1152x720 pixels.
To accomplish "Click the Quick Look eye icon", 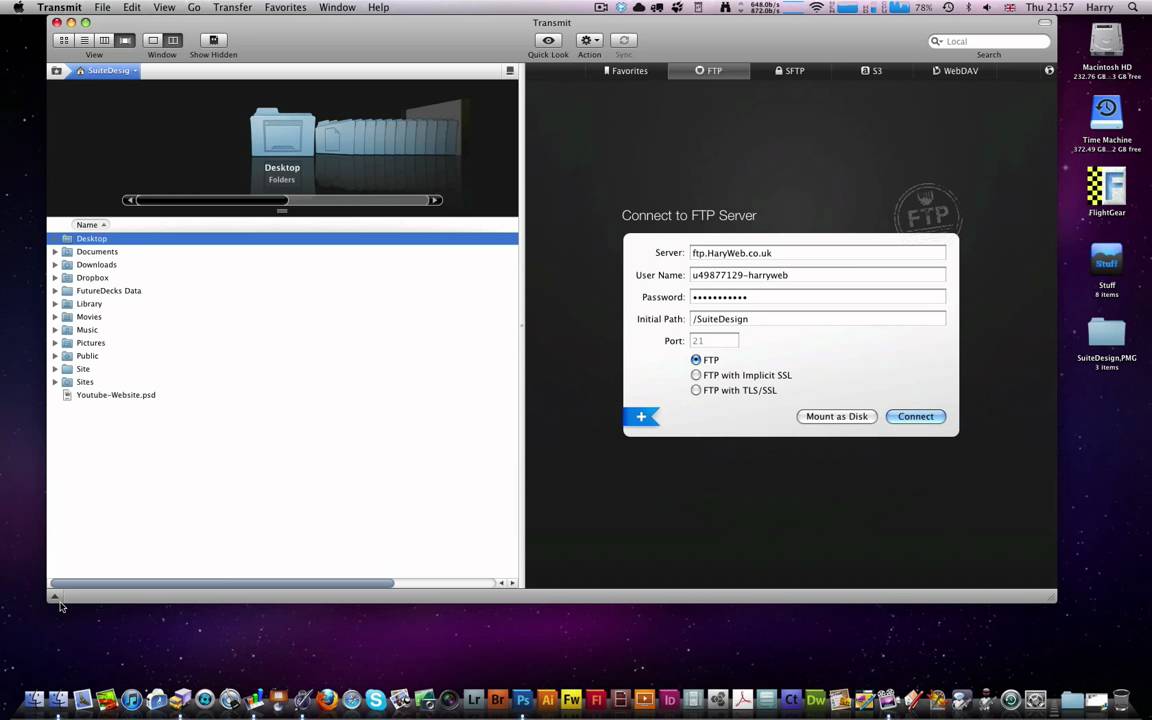I will click(548, 40).
